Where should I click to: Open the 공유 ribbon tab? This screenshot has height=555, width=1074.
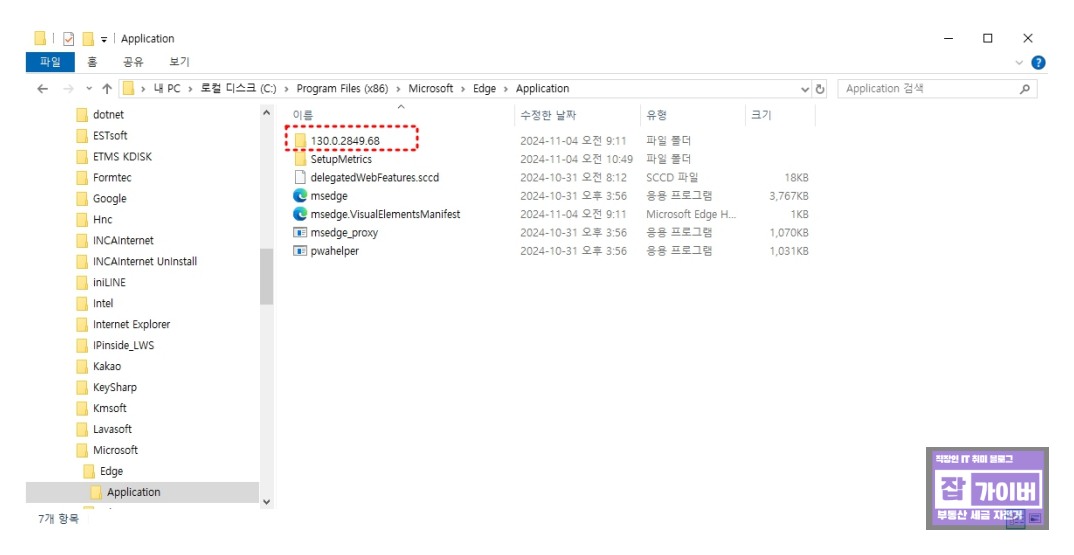pyautogui.click(x=133, y=62)
